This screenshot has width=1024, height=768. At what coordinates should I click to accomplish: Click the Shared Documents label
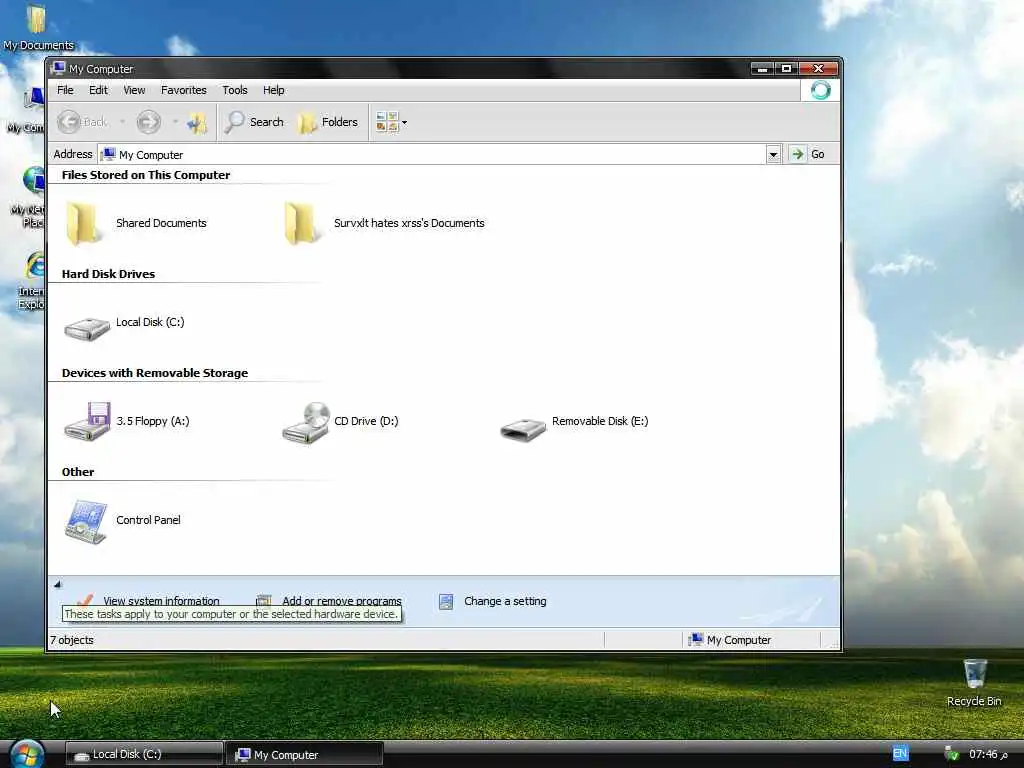pos(161,223)
